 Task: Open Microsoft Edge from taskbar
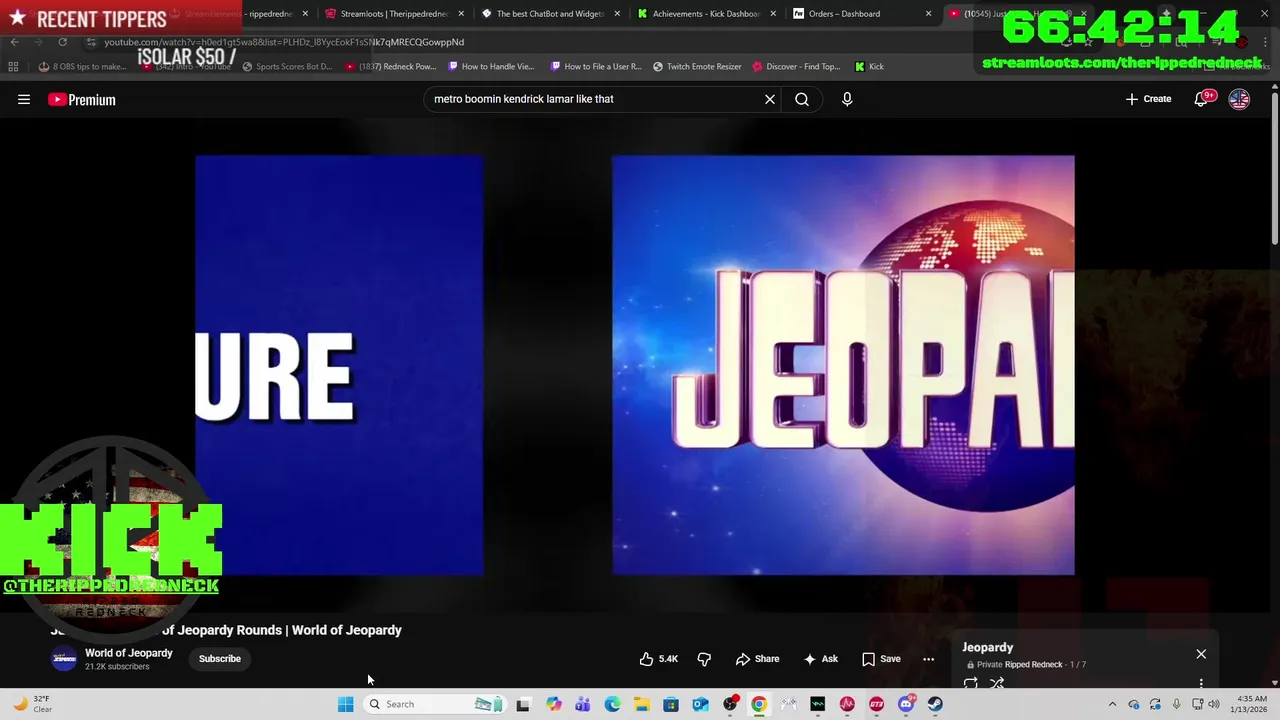pyautogui.click(x=612, y=704)
